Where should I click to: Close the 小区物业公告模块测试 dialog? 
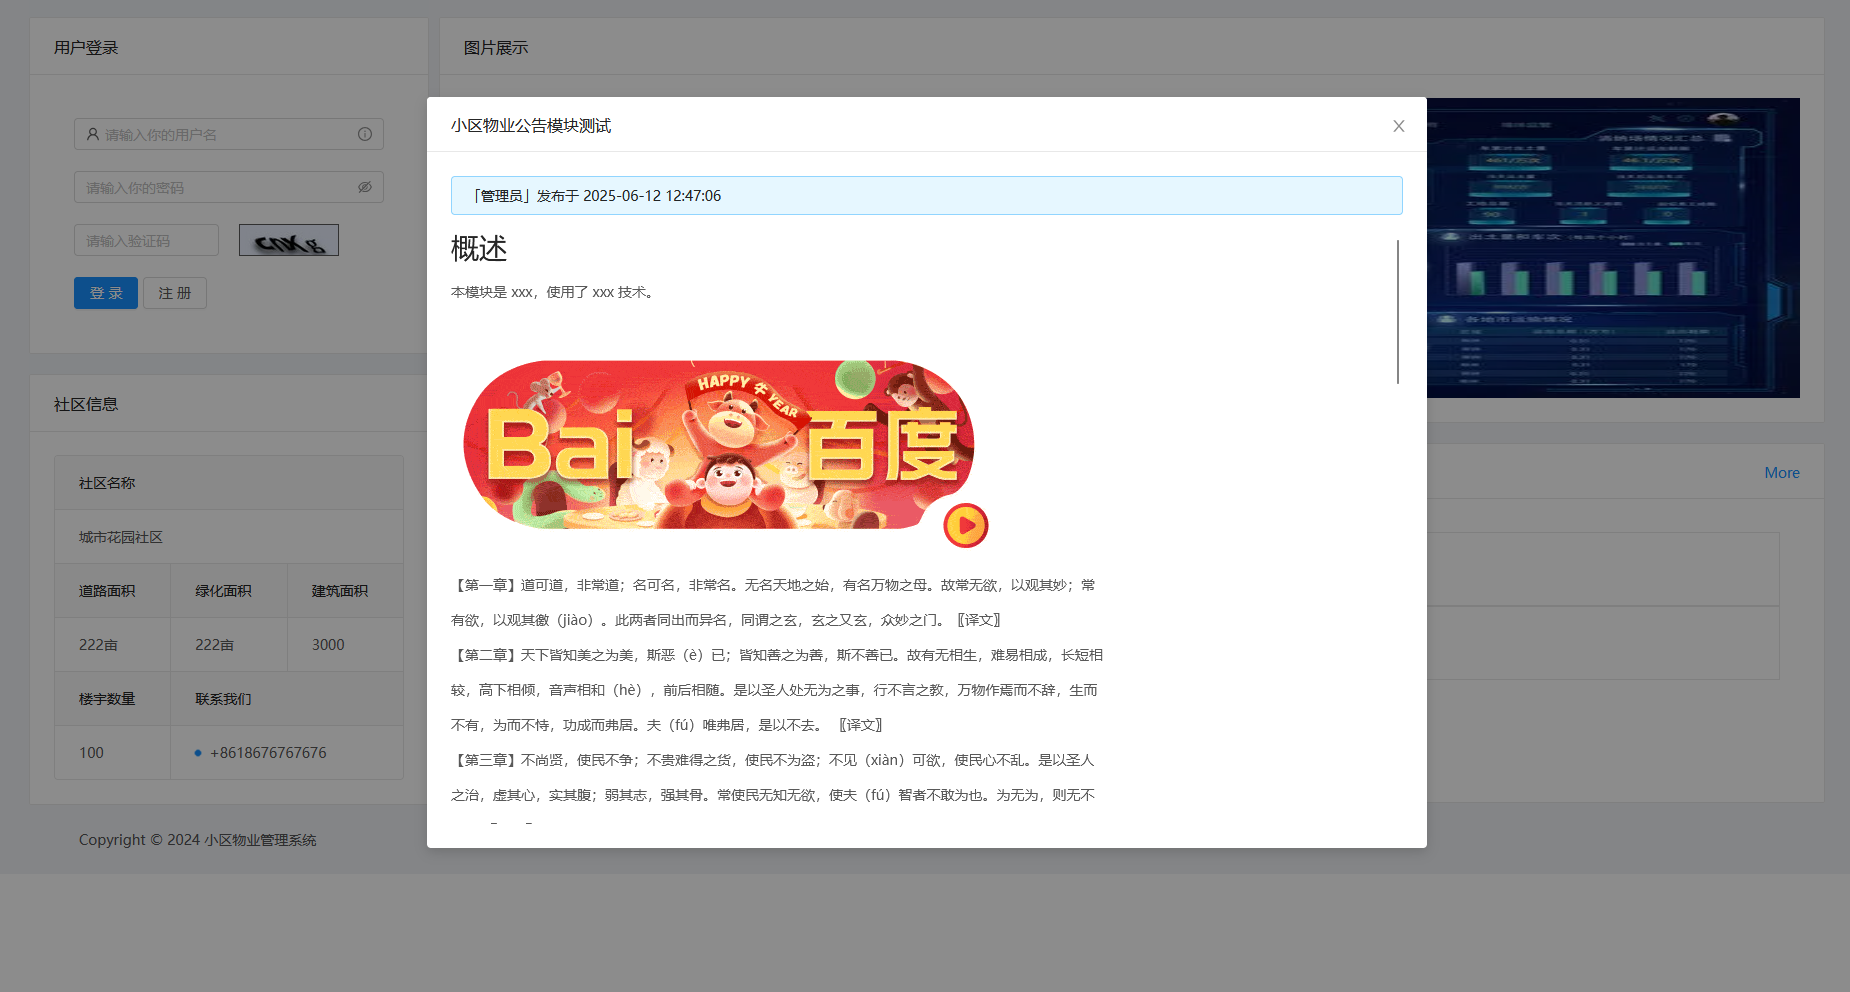pos(1398,126)
